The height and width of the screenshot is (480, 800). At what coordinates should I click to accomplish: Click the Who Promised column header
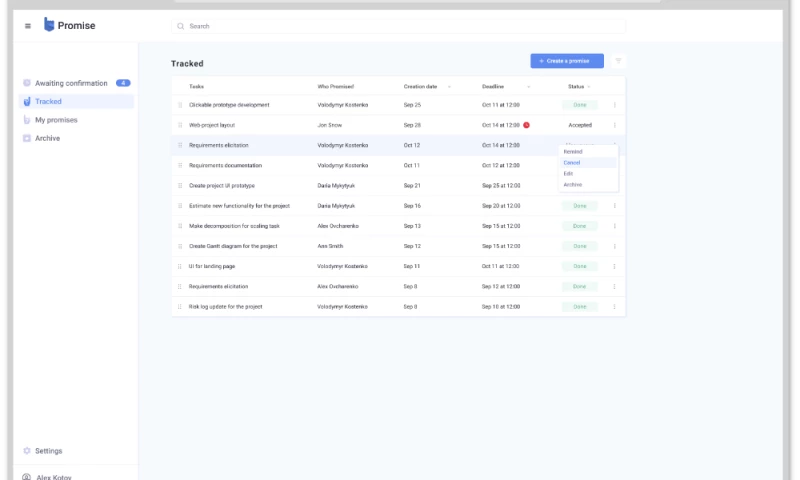(336, 87)
